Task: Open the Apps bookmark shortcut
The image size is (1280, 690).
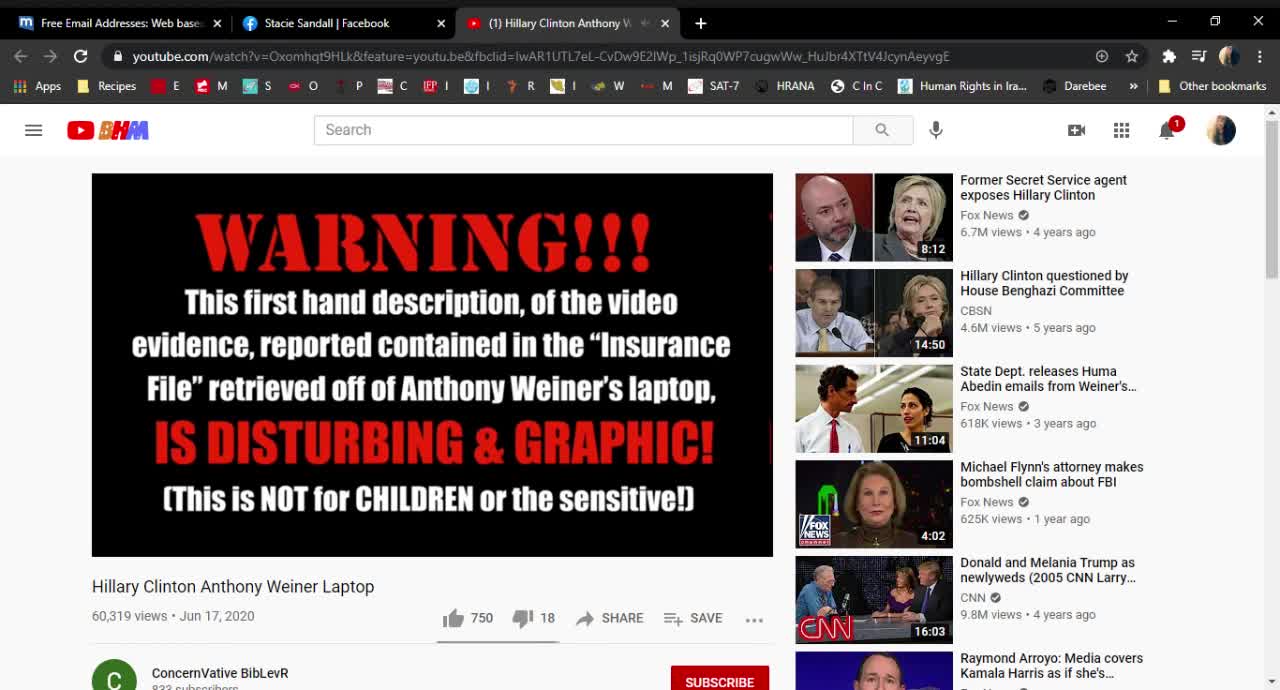Action: [x=37, y=86]
